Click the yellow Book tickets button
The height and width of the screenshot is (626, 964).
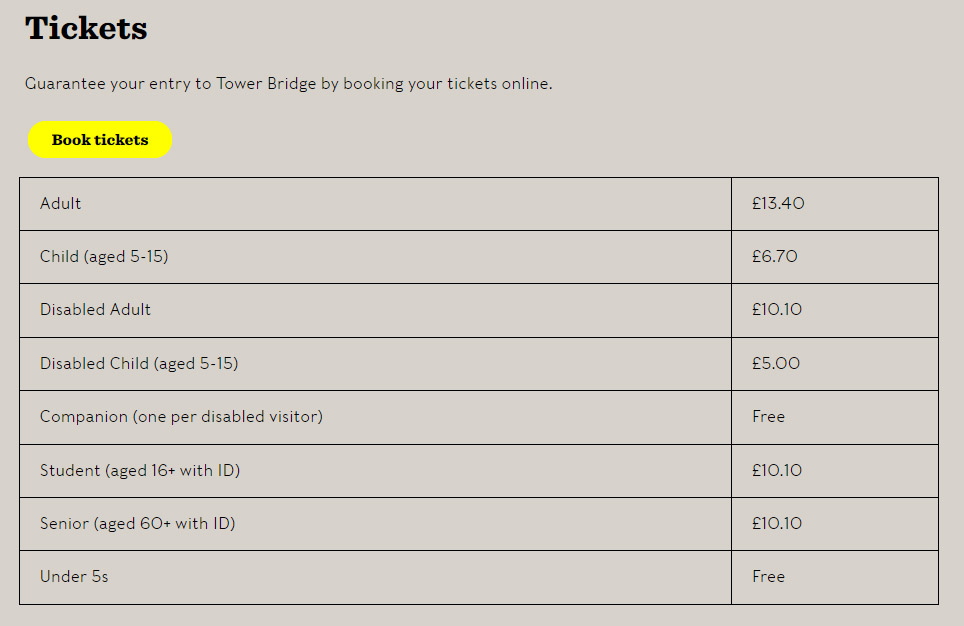100,140
